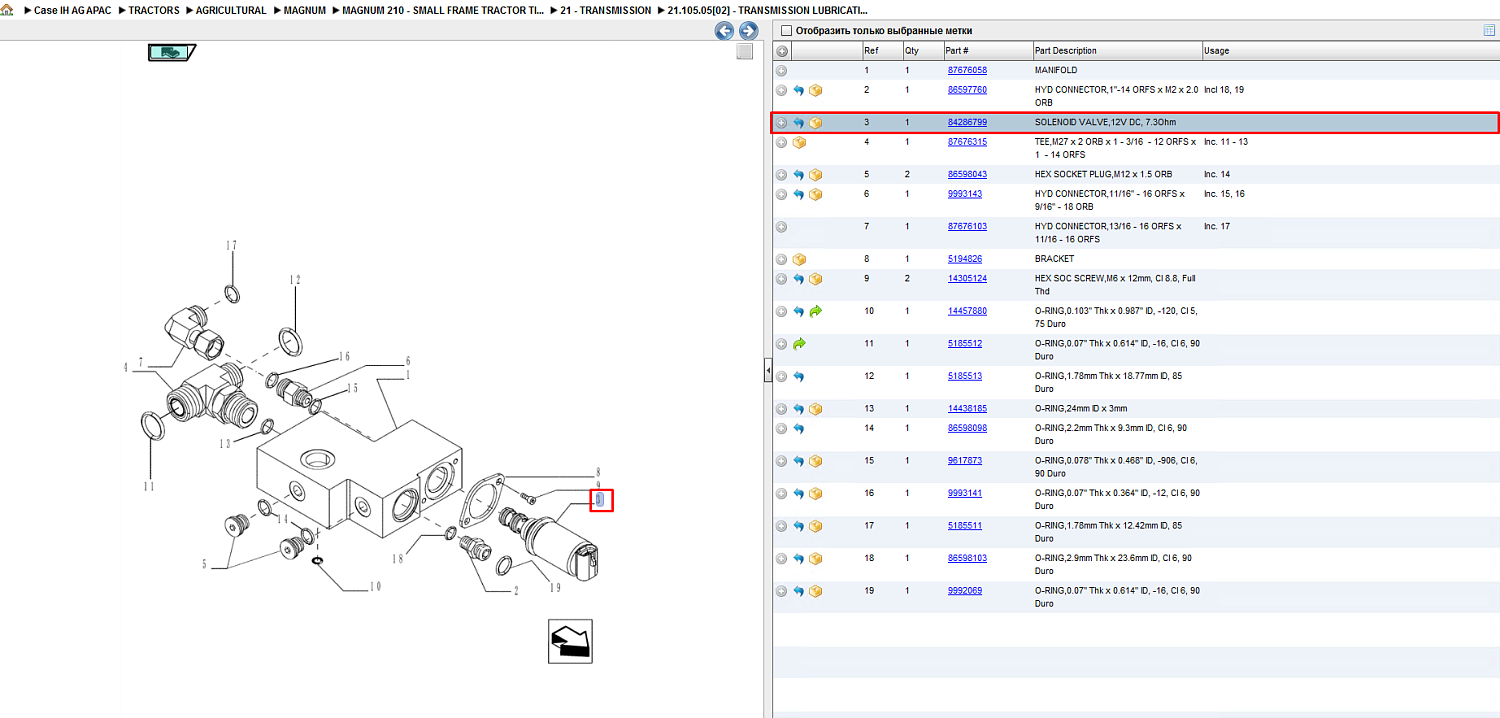The image size is (1500, 718).
Task: Click the blue arrow icon for part 86598098
Action: tap(799, 428)
